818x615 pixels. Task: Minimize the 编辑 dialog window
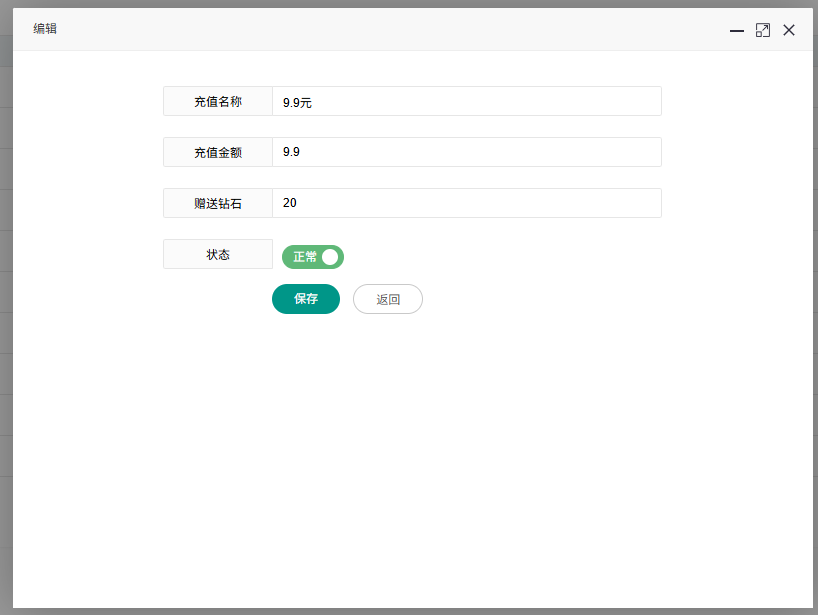[737, 31]
